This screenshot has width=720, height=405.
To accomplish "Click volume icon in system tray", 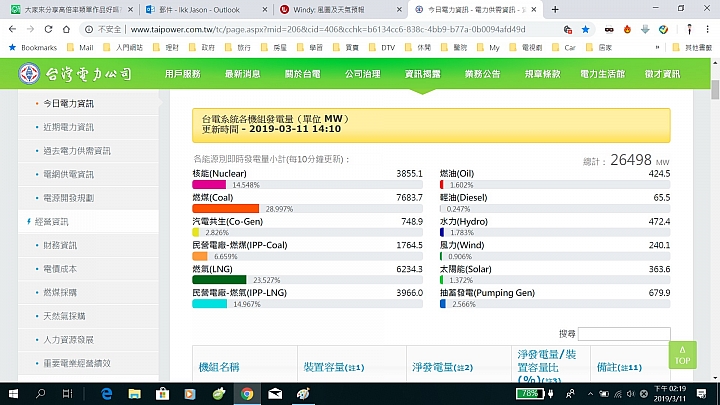I will (630, 394).
